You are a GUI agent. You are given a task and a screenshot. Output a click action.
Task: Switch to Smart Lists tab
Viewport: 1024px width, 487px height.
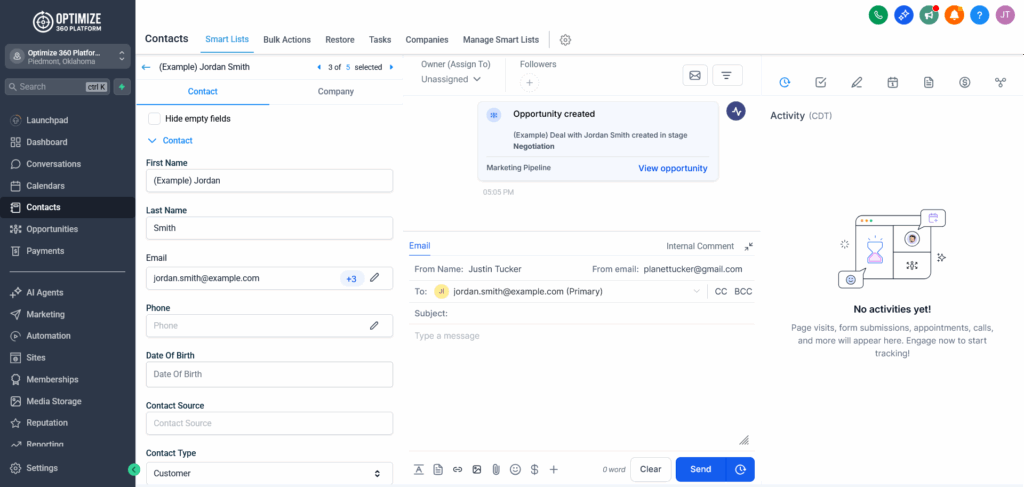point(227,39)
